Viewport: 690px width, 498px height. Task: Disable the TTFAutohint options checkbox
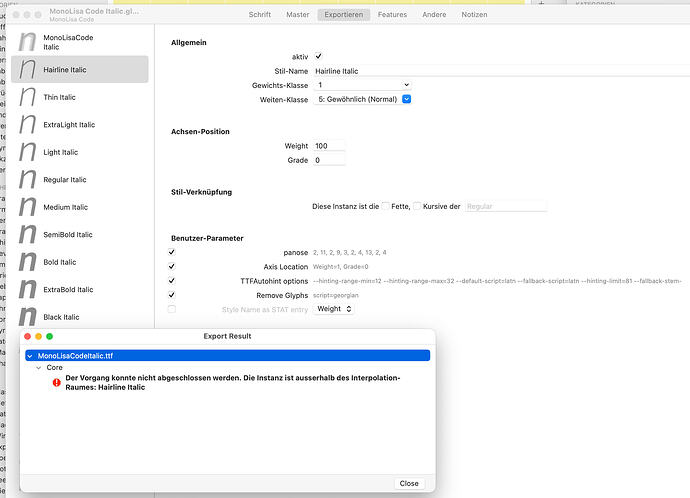pyautogui.click(x=172, y=280)
